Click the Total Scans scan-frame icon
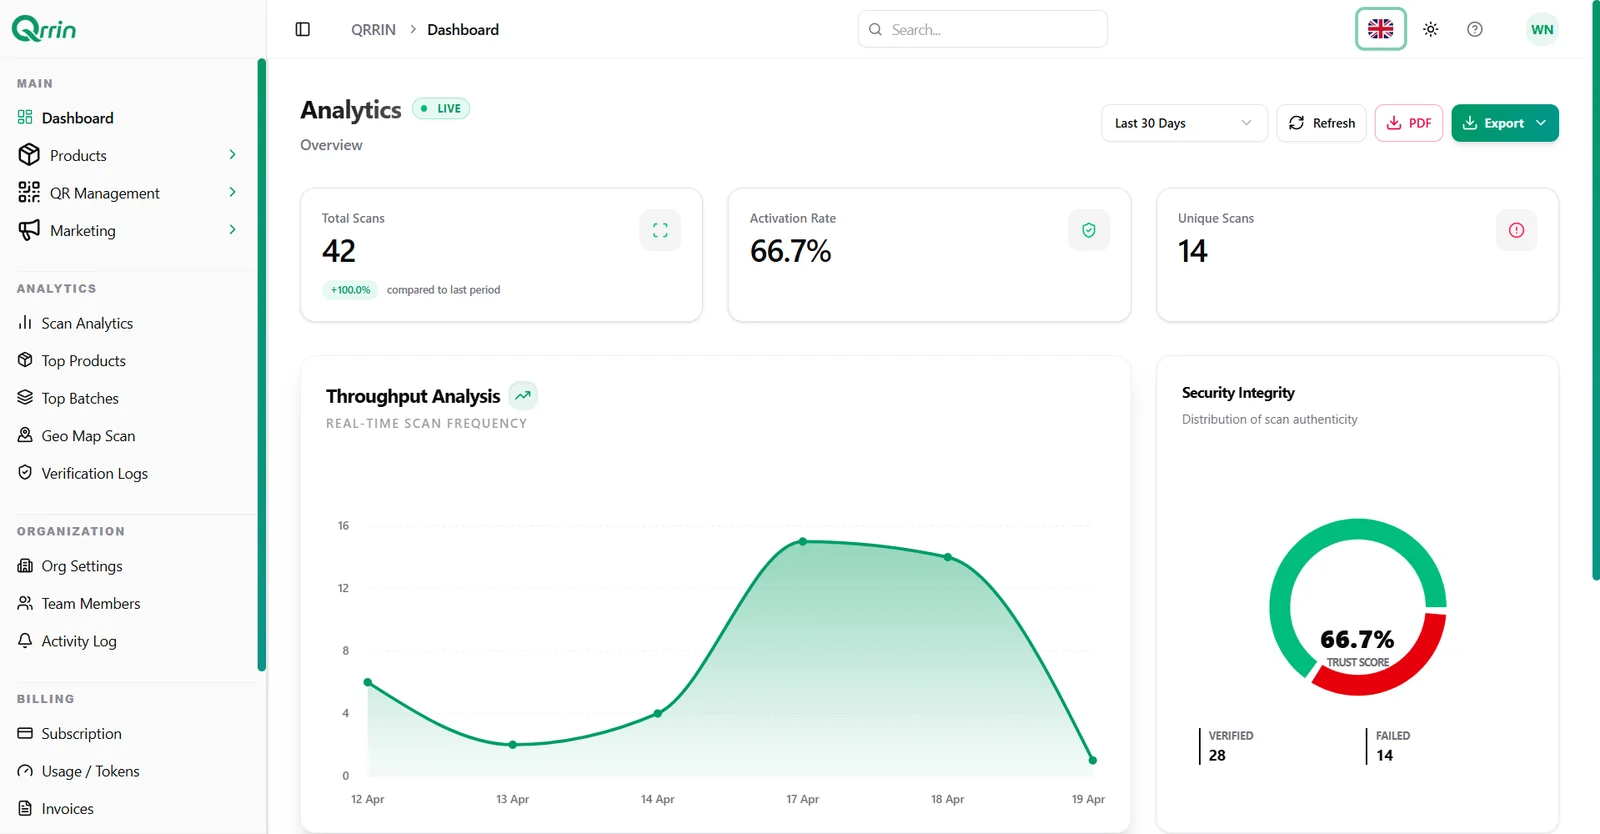1600x834 pixels. tap(660, 230)
